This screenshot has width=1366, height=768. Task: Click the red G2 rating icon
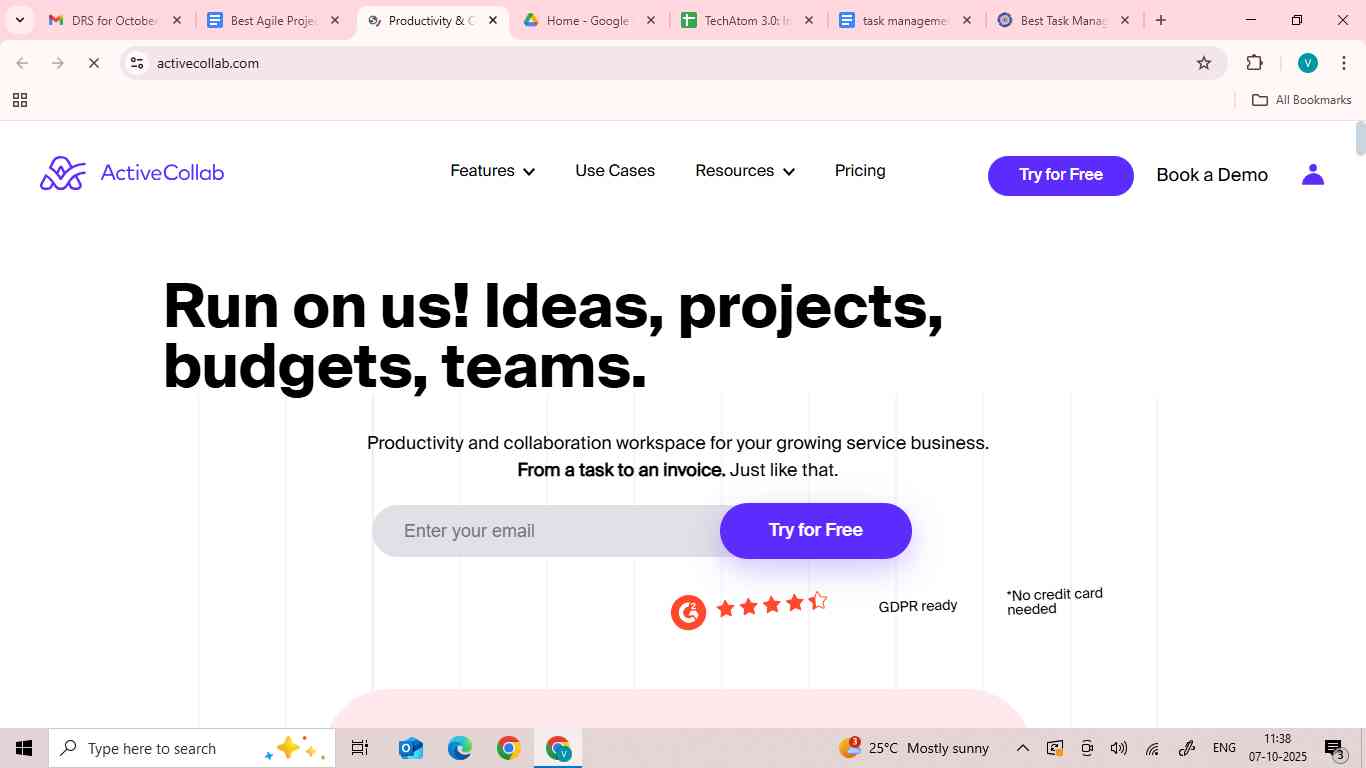[x=688, y=611]
